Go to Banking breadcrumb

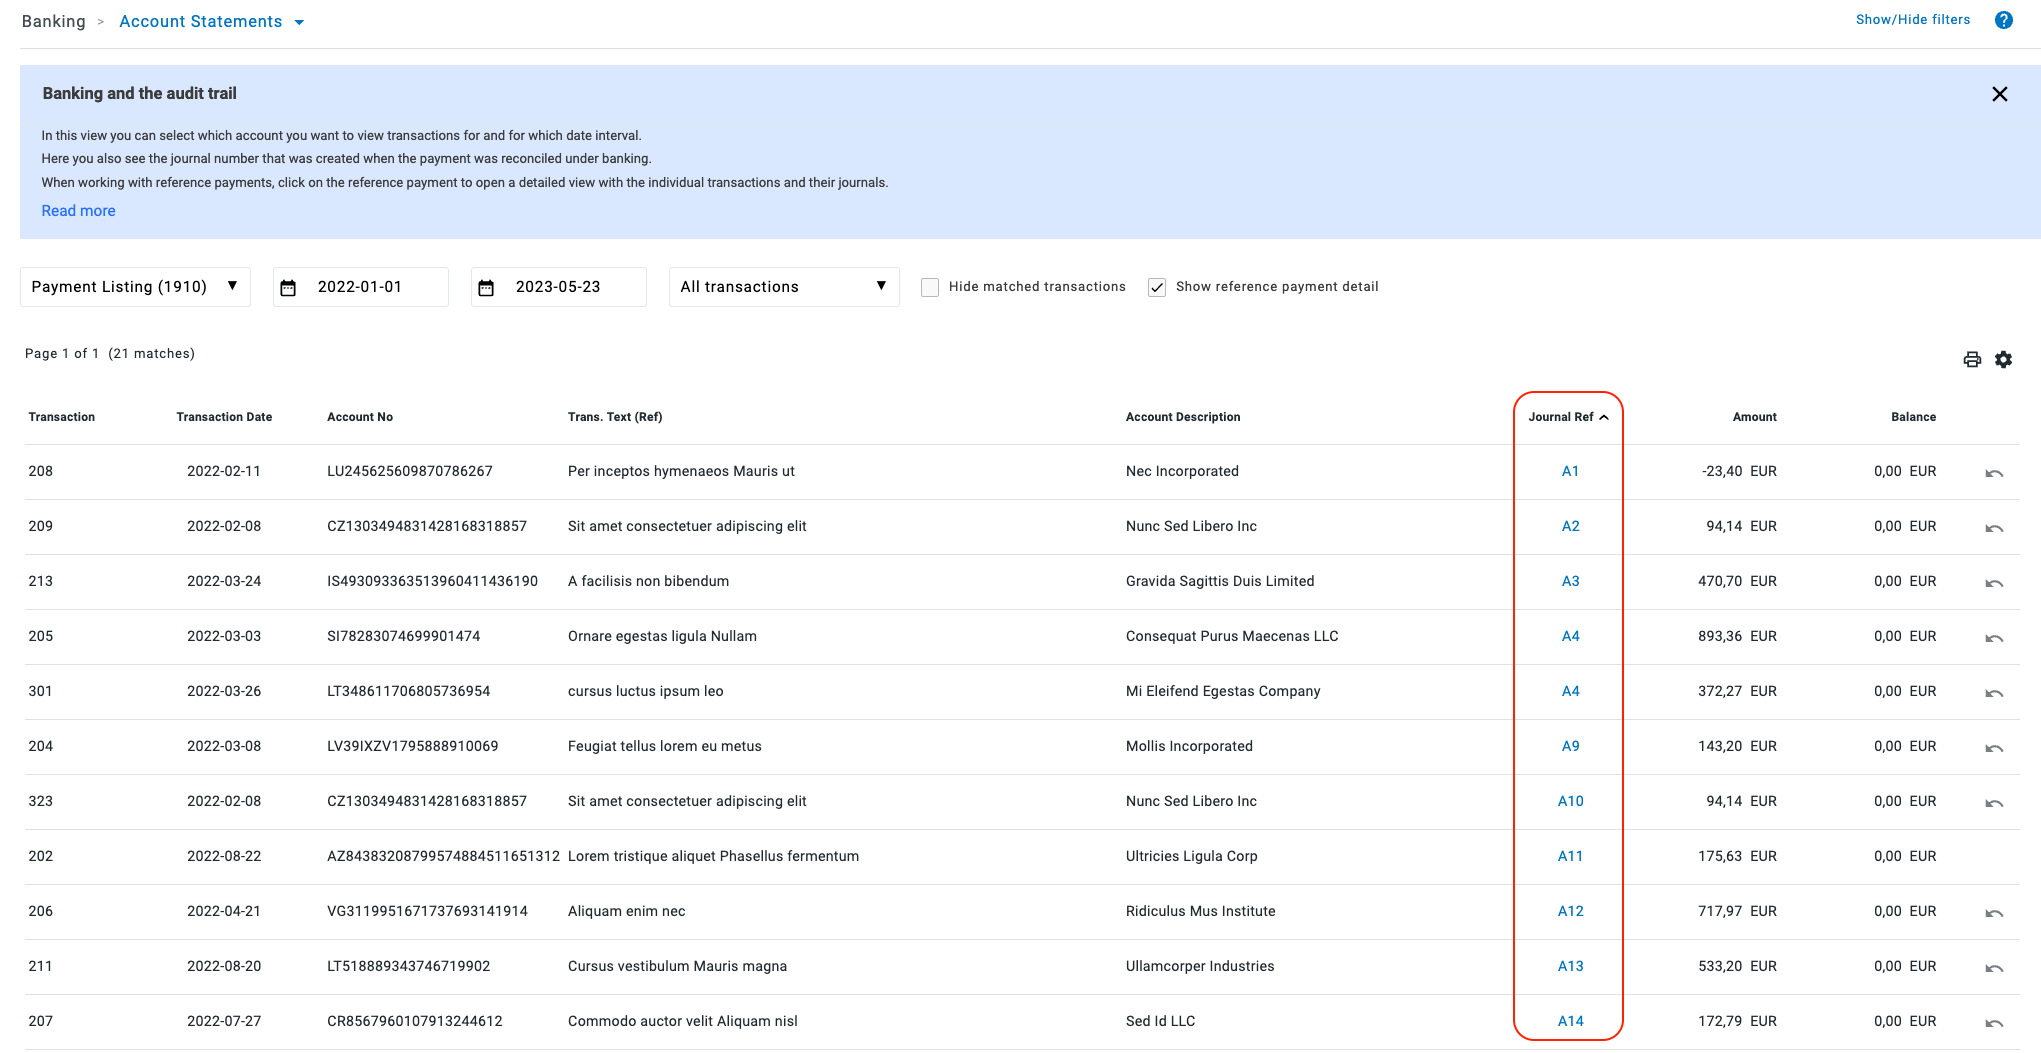[54, 21]
